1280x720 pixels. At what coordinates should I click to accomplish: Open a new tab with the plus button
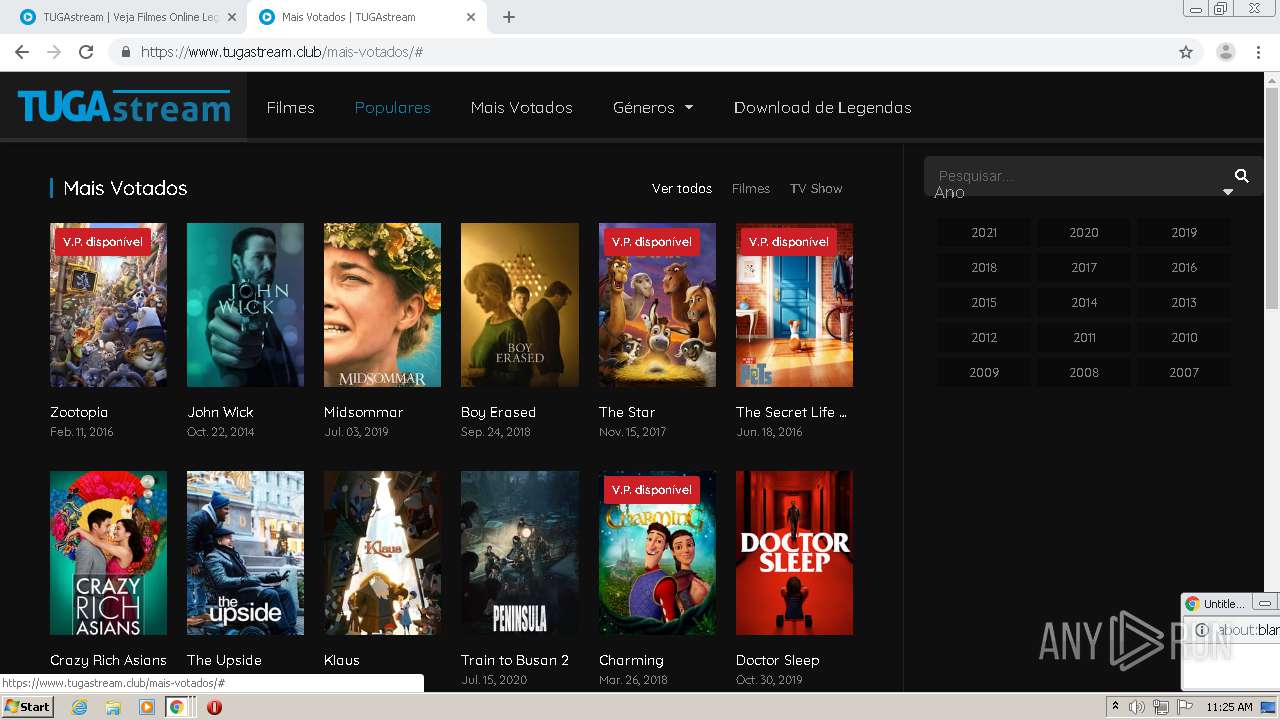pyautogui.click(x=509, y=17)
